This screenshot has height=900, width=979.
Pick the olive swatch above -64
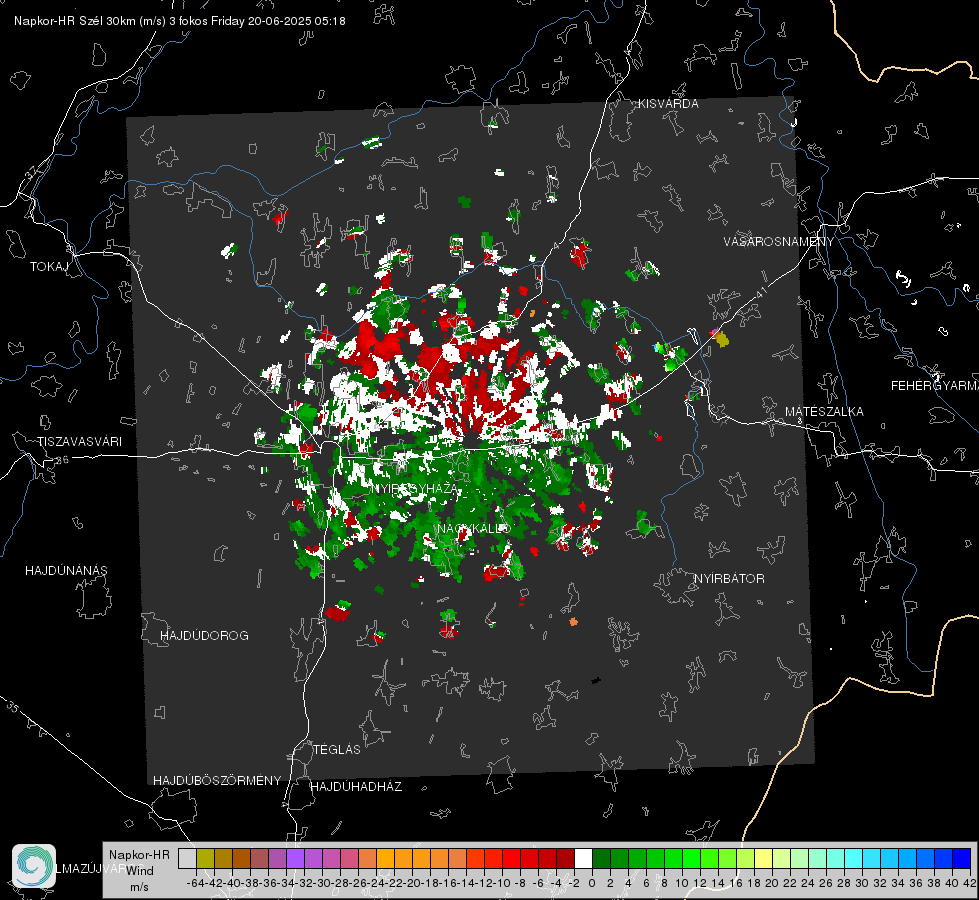[x=205, y=858]
